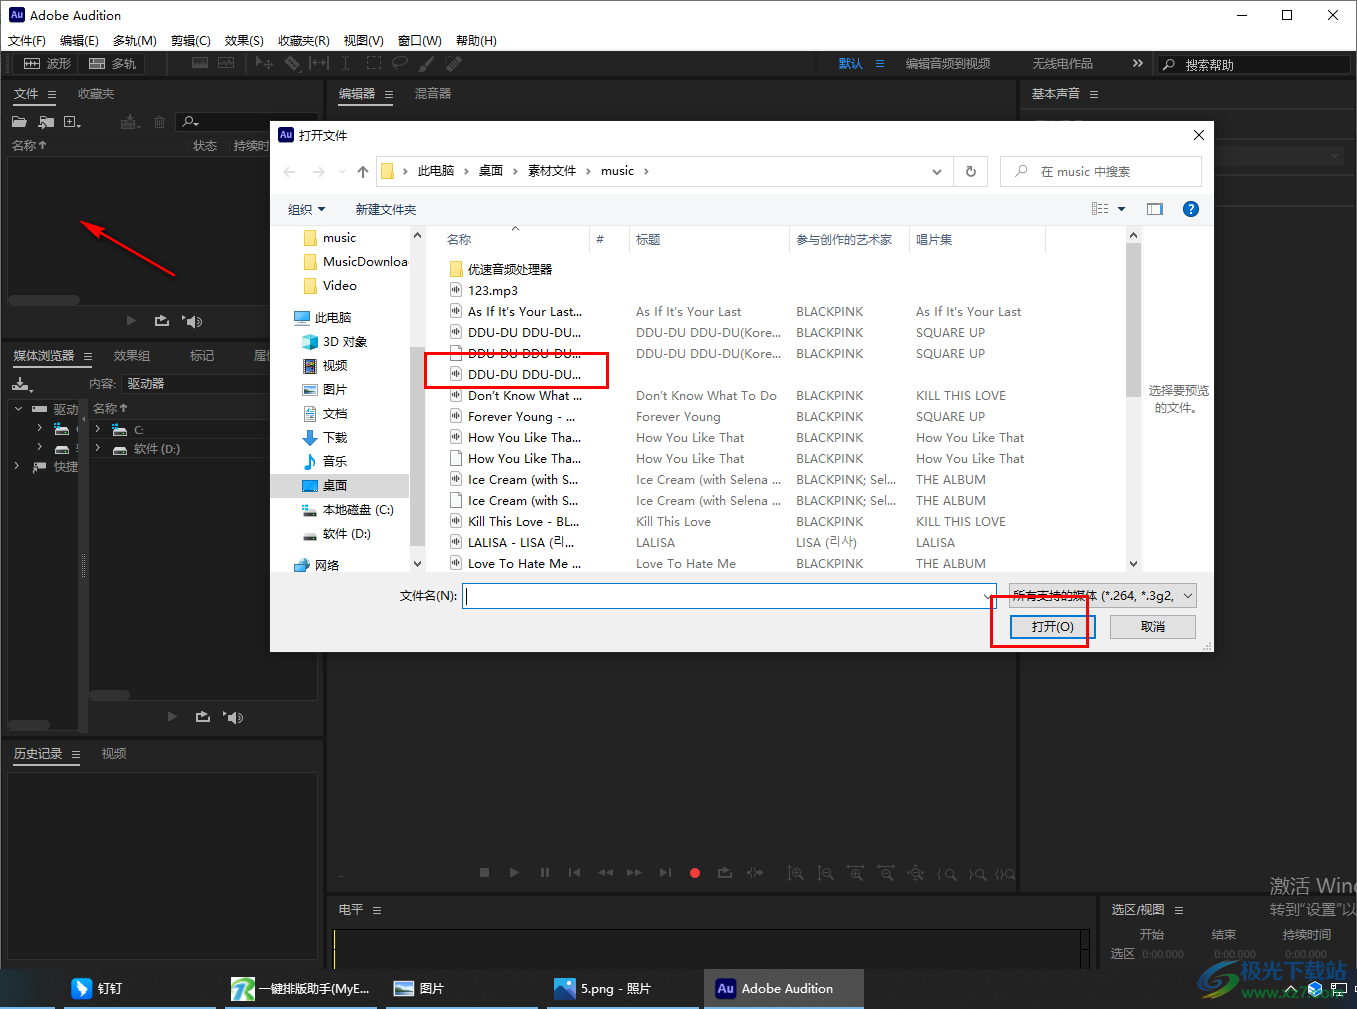The image size is (1357, 1009).
Task: Expand the C: drive in Media Browser list
Action: (98, 429)
